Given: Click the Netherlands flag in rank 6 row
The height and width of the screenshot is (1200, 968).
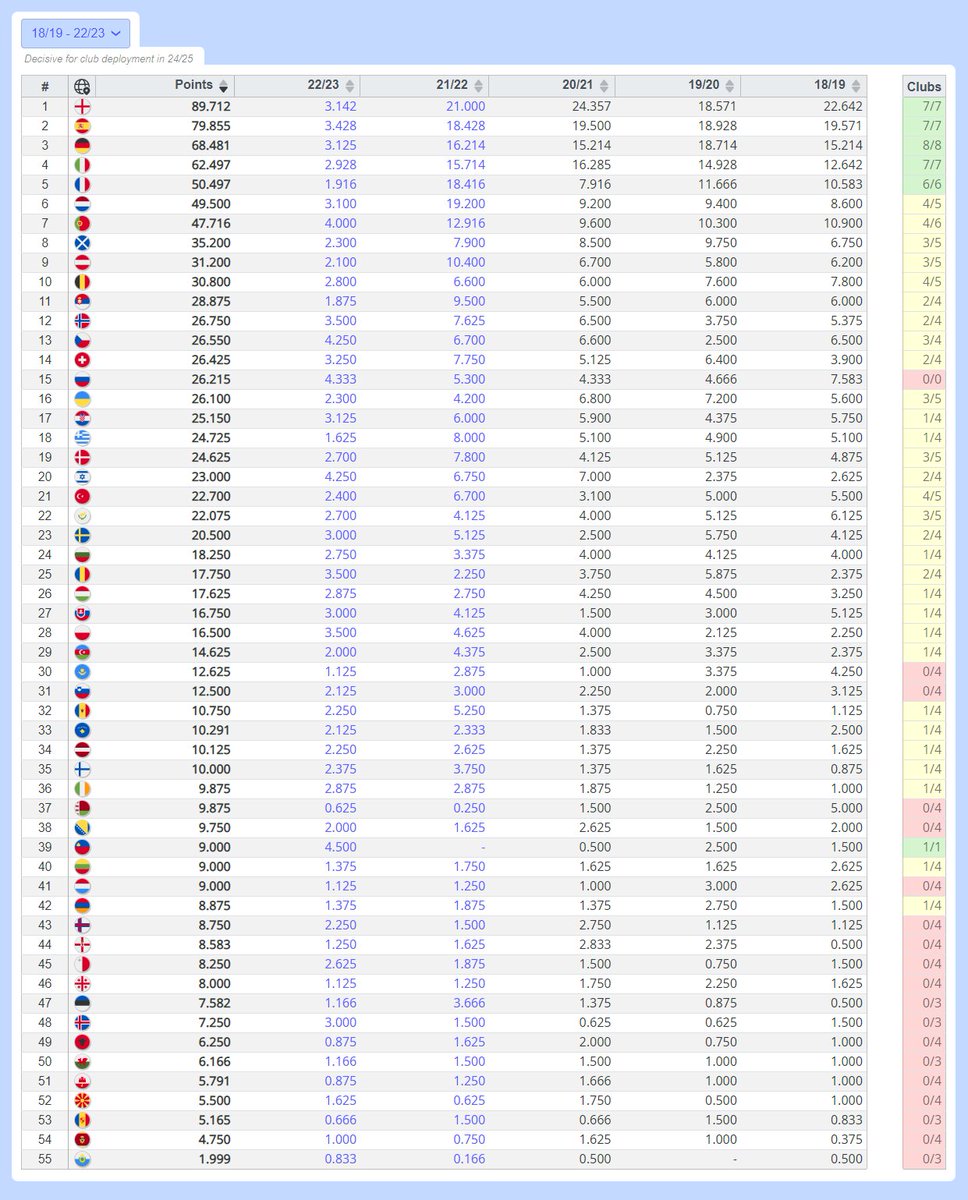Looking at the screenshot, I should (x=82, y=204).
